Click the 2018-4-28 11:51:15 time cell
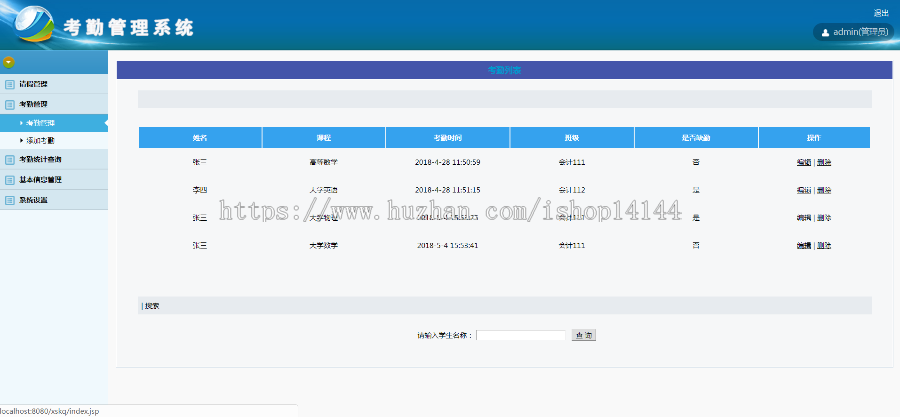 click(x=448, y=190)
